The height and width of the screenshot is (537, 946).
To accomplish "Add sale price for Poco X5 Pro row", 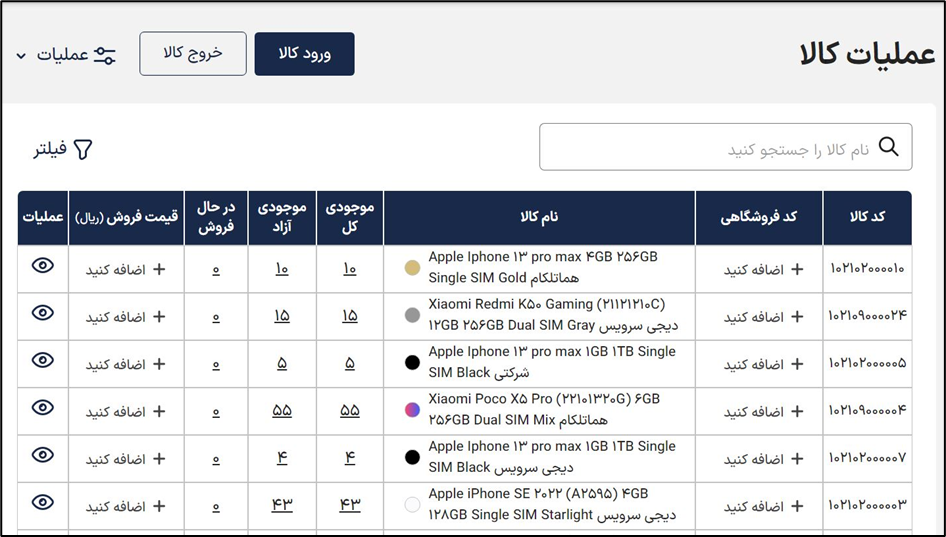I will 125,411.
